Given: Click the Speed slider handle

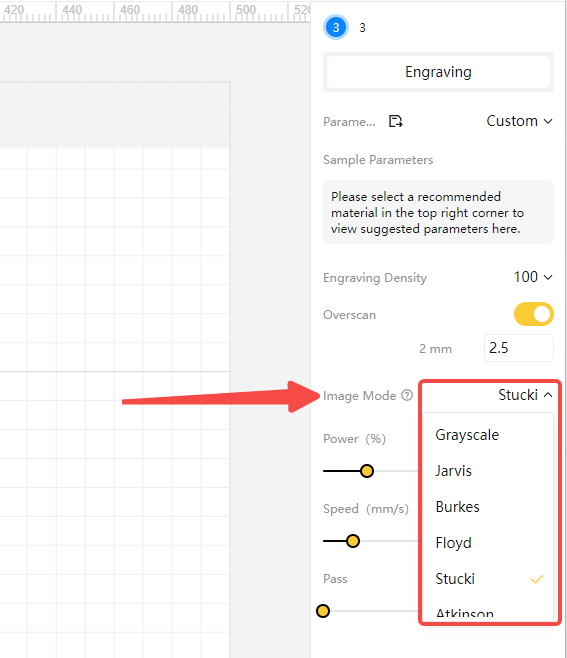Looking at the screenshot, I should click(353, 541).
